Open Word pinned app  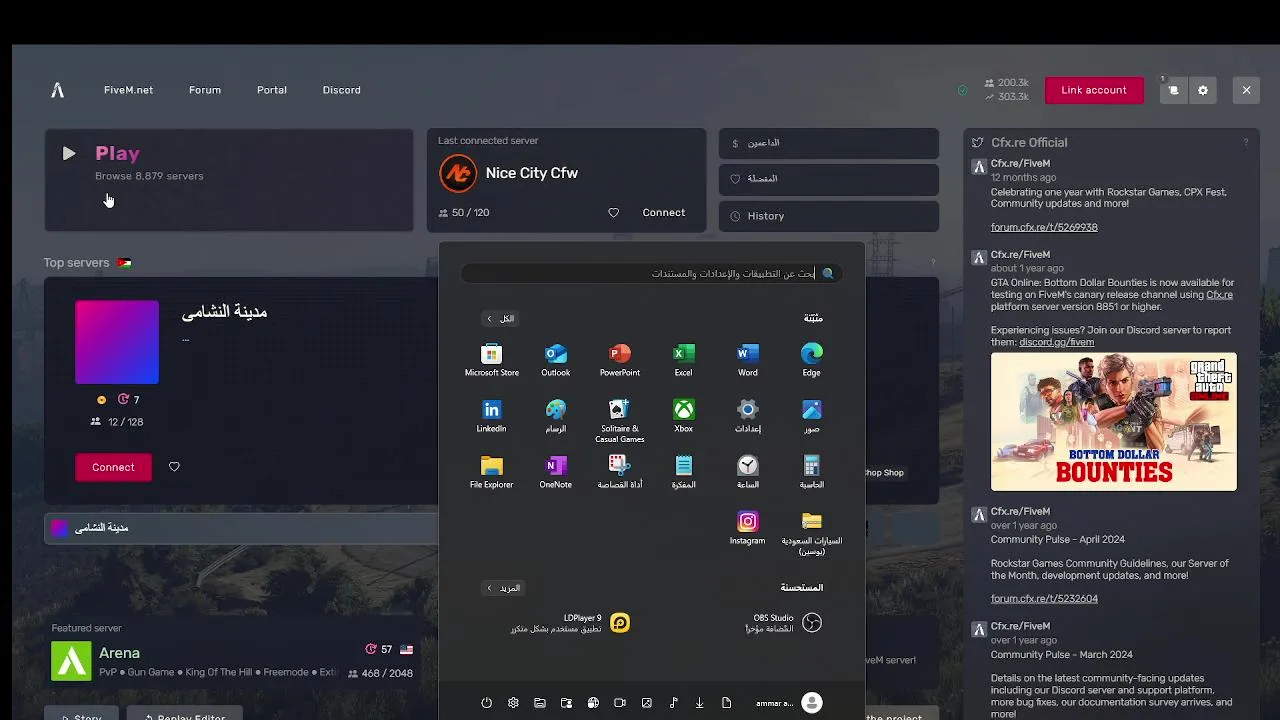[x=748, y=360]
